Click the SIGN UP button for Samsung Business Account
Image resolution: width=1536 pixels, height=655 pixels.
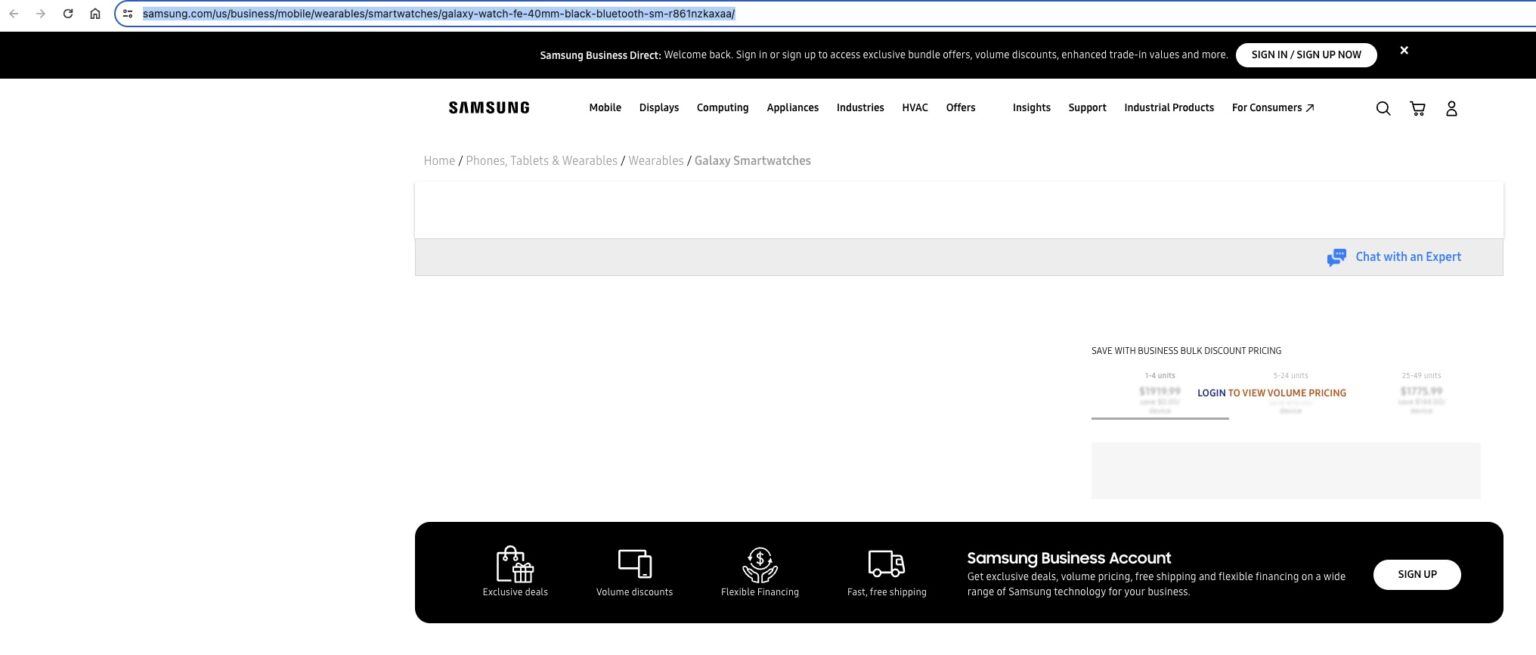[1417, 574]
